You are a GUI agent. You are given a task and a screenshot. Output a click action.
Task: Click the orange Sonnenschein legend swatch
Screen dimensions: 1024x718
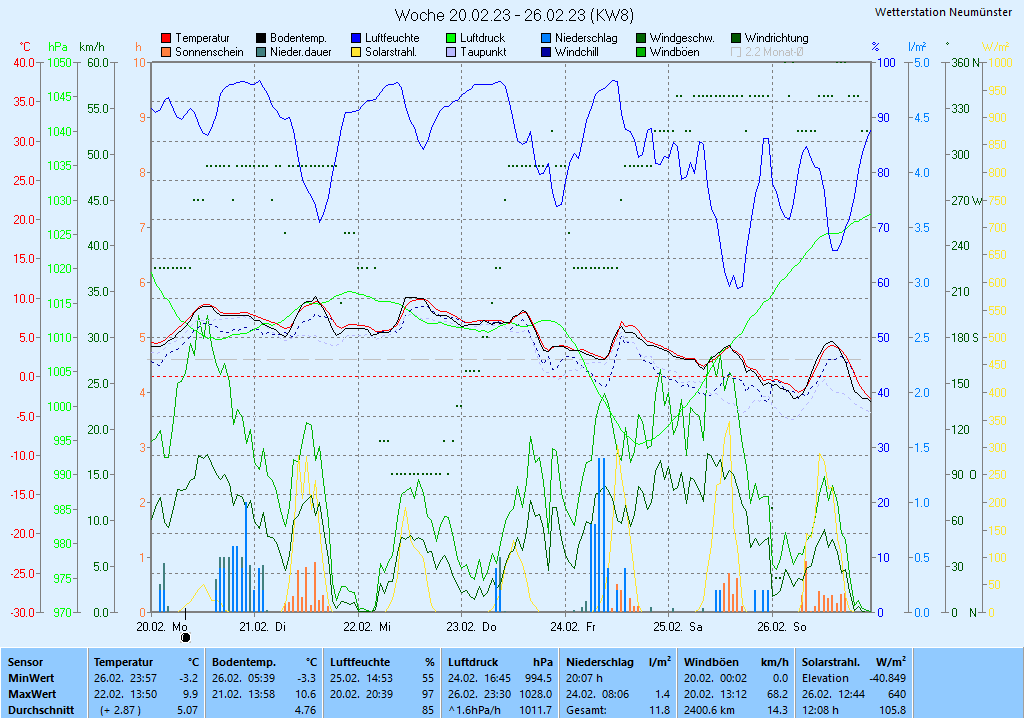[166, 52]
